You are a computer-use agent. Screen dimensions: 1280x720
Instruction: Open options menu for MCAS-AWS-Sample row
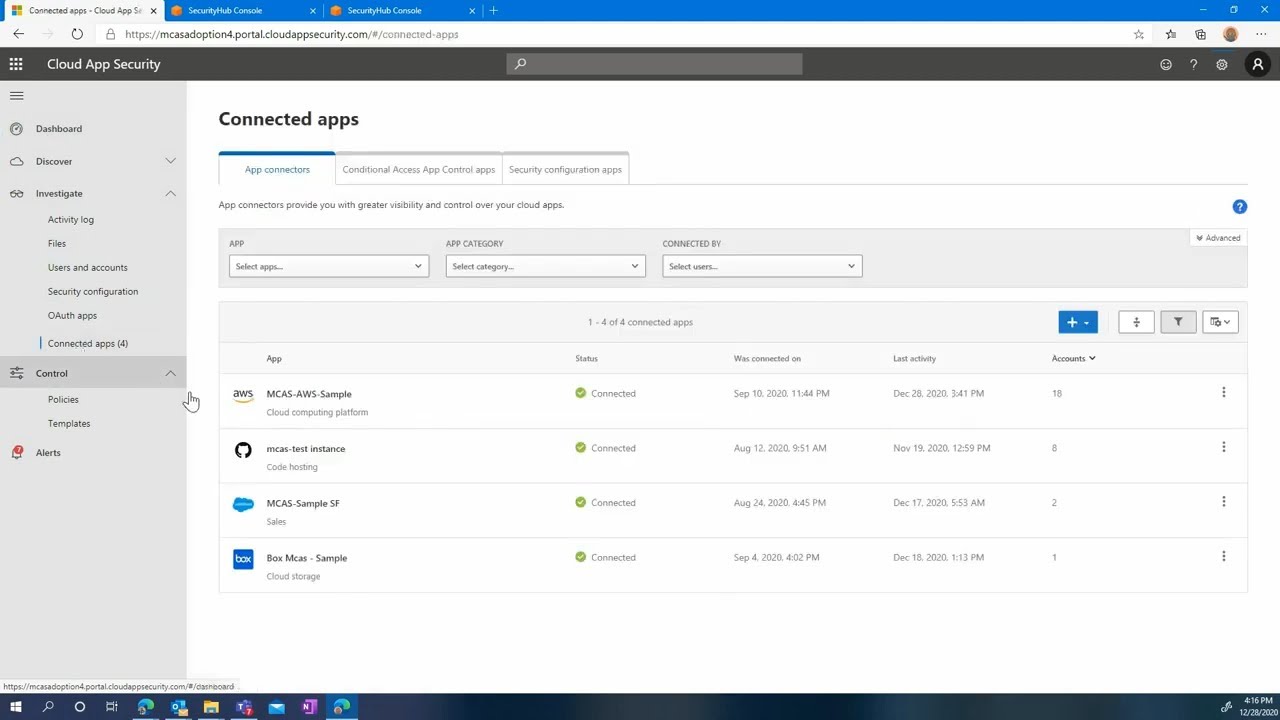1223,393
